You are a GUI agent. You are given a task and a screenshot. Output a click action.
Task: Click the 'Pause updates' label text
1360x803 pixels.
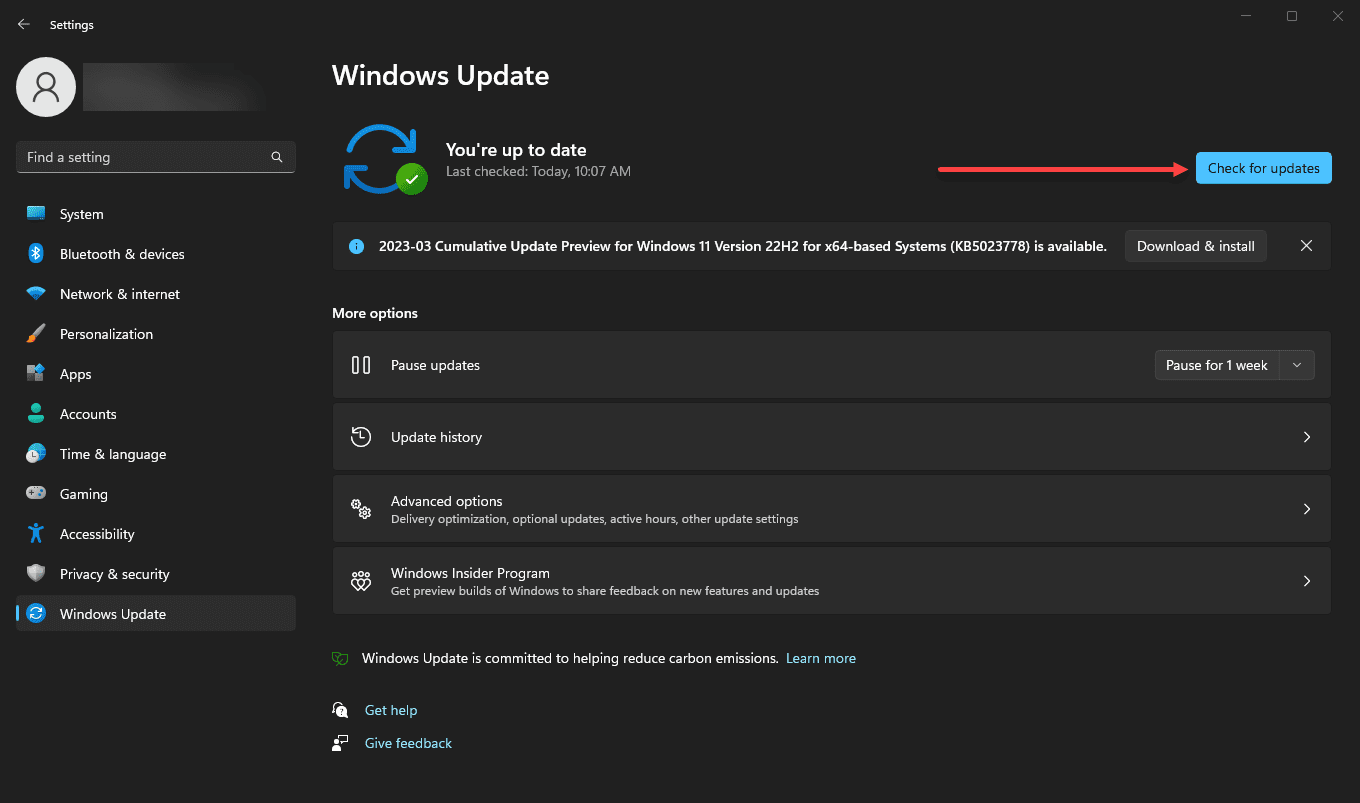pos(435,365)
